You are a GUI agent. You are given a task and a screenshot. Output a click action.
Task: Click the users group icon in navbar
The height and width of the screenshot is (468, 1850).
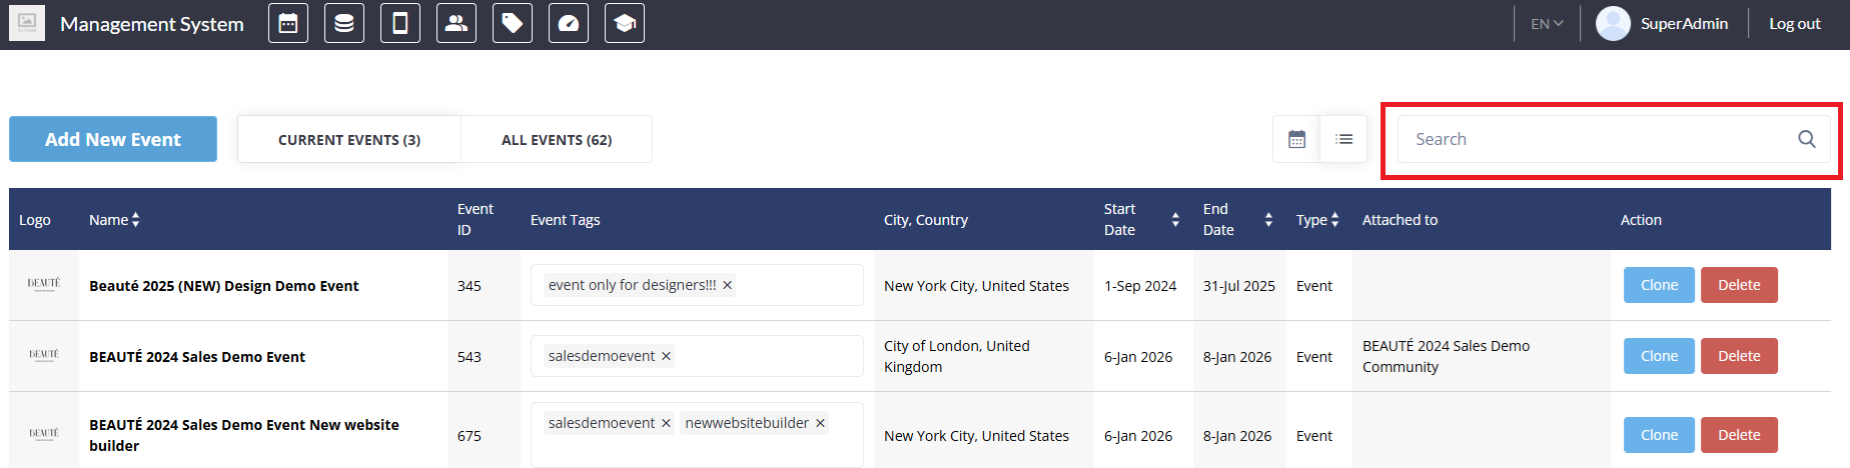click(456, 24)
